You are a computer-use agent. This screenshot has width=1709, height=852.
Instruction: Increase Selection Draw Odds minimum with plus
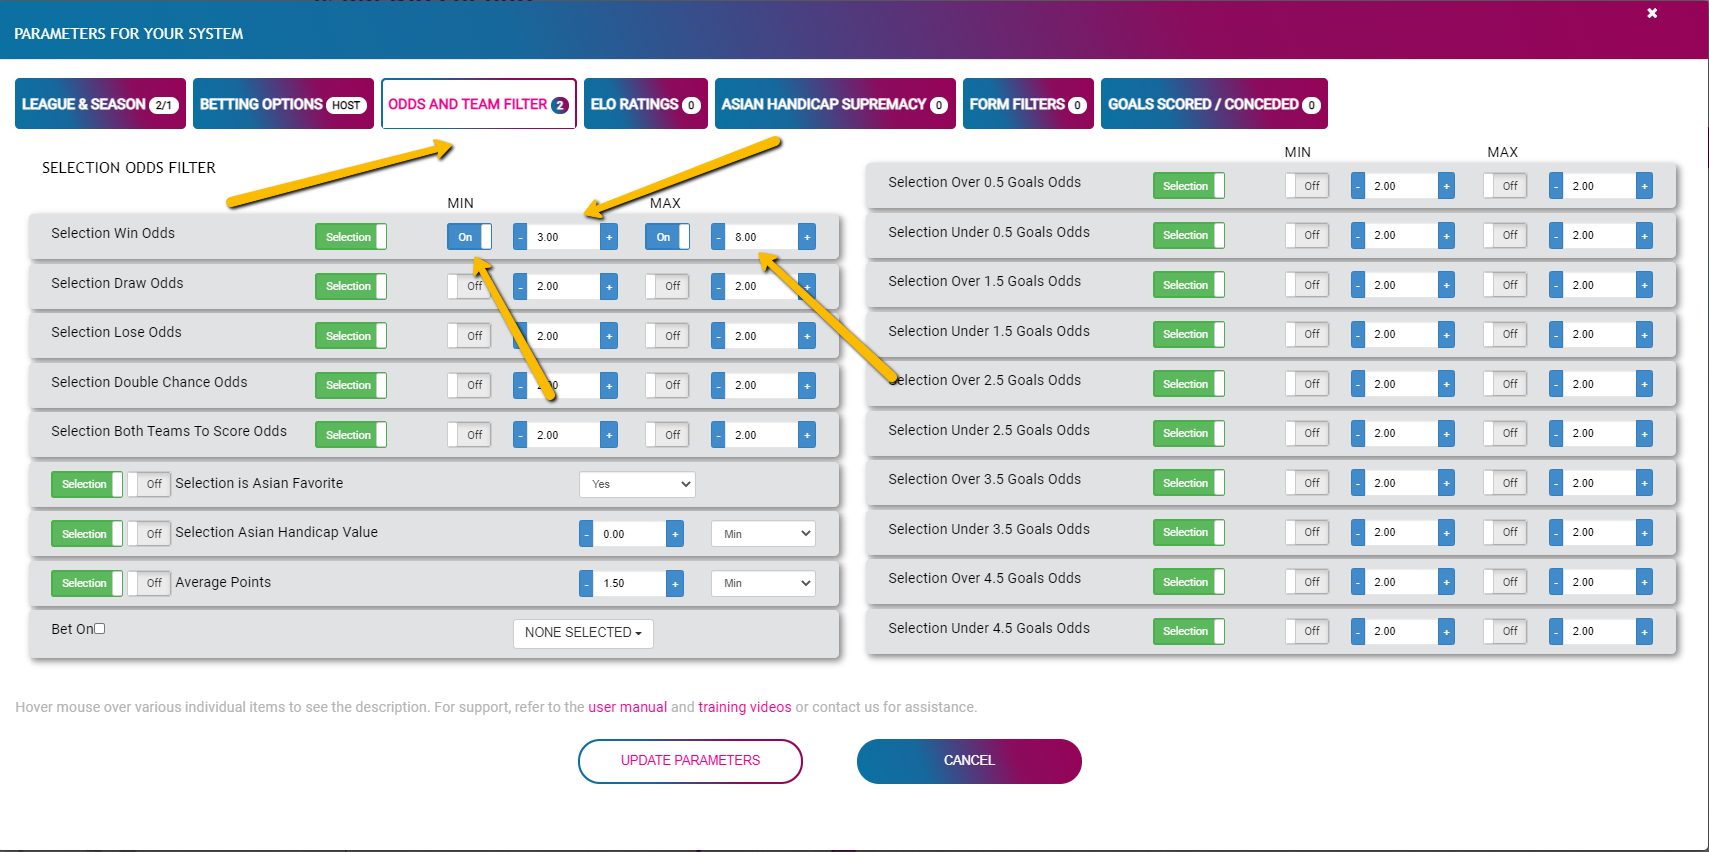point(609,286)
